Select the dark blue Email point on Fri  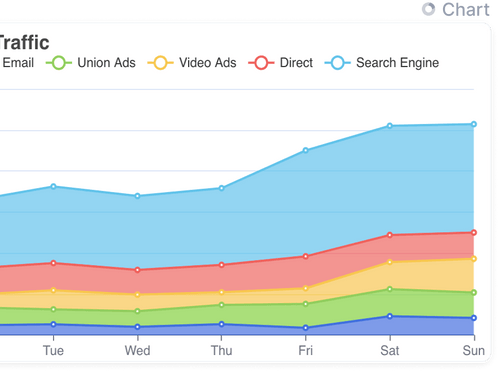[x=305, y=328]
